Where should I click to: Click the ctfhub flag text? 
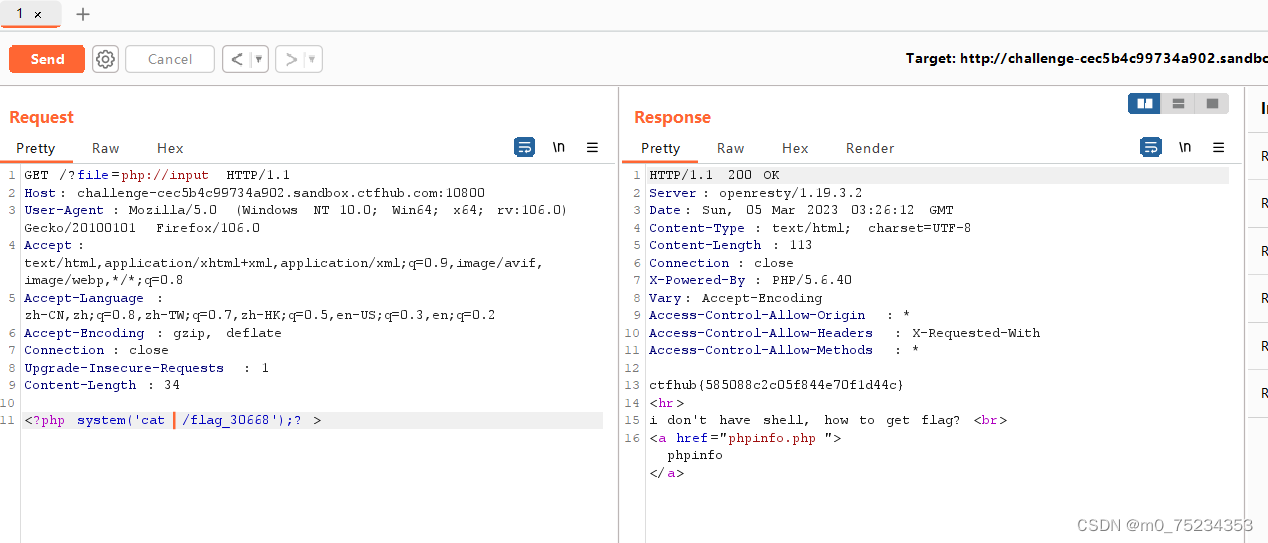tap(776, 385)
